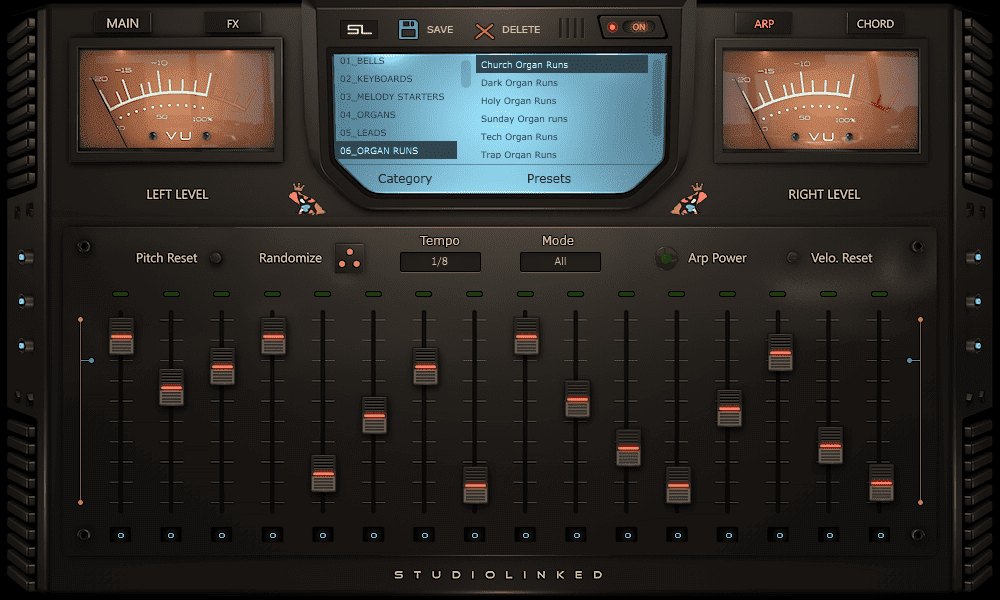Click the floppy disk Save icon
The width and height of the screenshot is (1000, 600).
click(408, 29)
